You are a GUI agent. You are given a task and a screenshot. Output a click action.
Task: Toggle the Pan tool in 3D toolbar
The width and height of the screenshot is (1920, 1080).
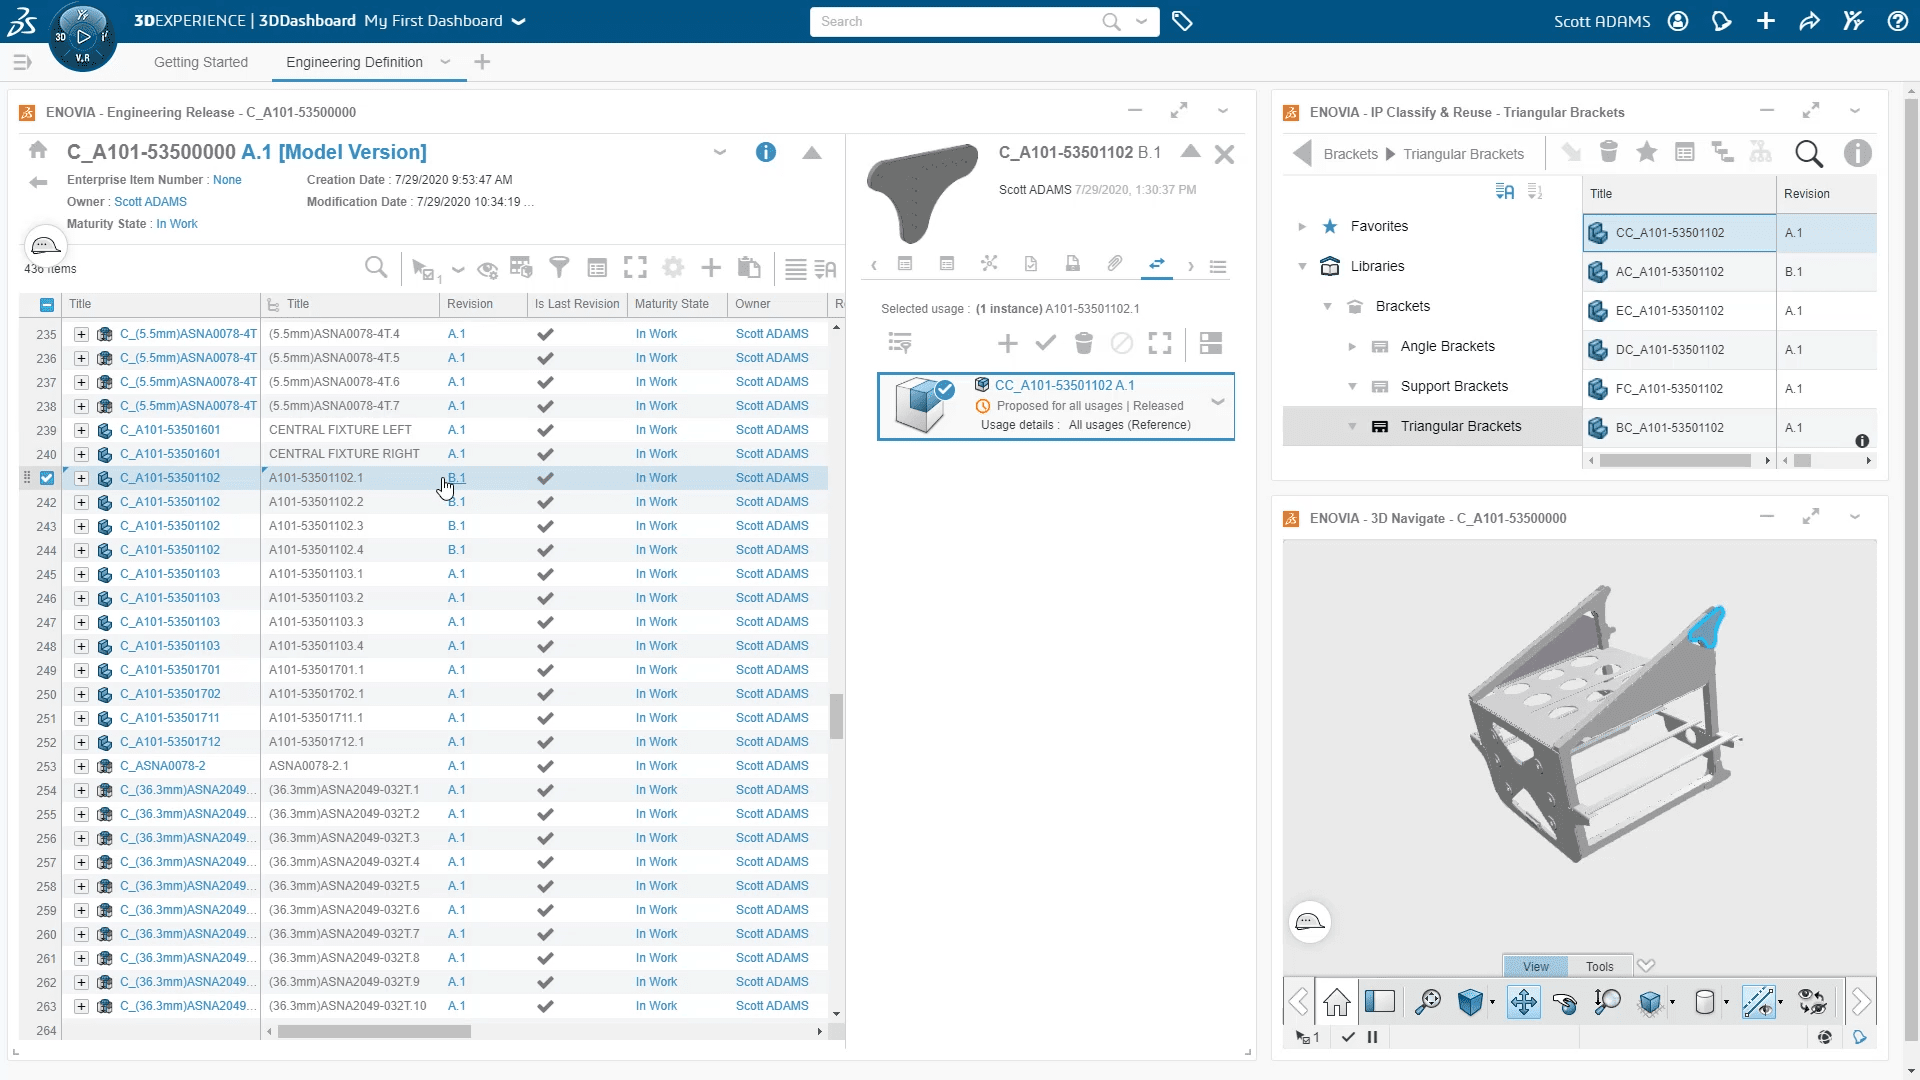tap(1524, 1001)
